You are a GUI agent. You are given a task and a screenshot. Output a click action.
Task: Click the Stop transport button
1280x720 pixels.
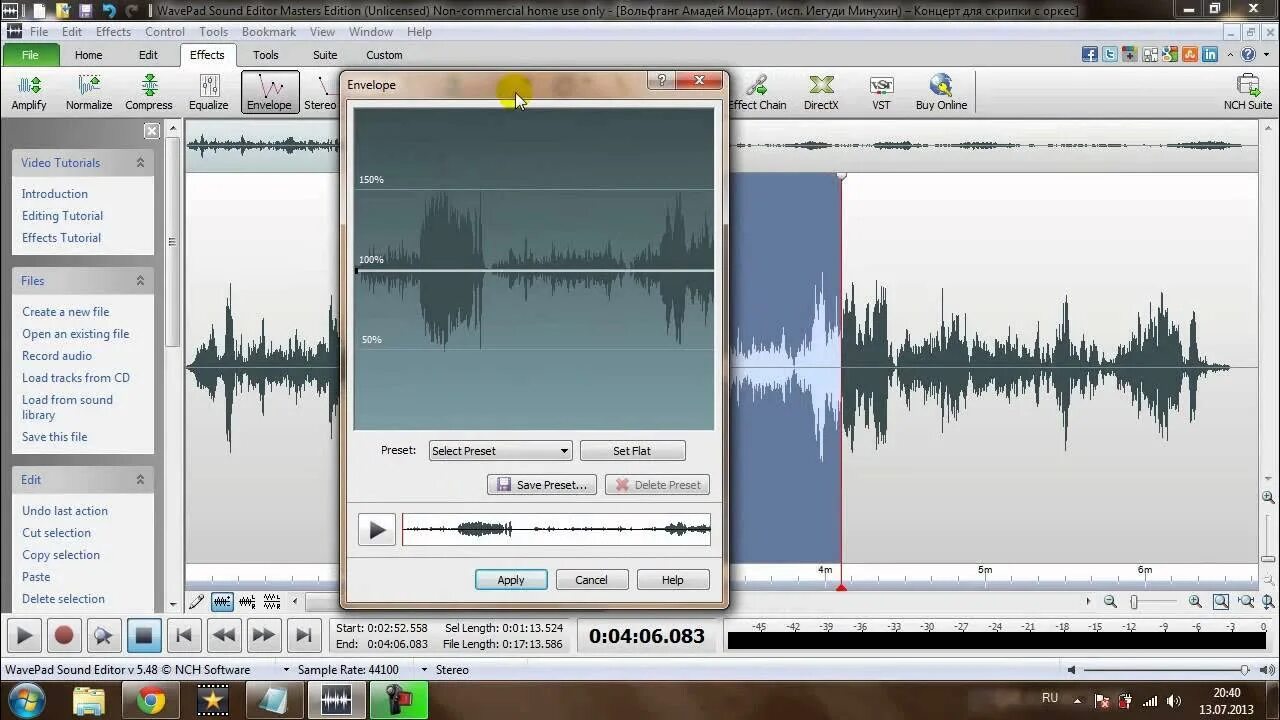(x=143, y=635)
